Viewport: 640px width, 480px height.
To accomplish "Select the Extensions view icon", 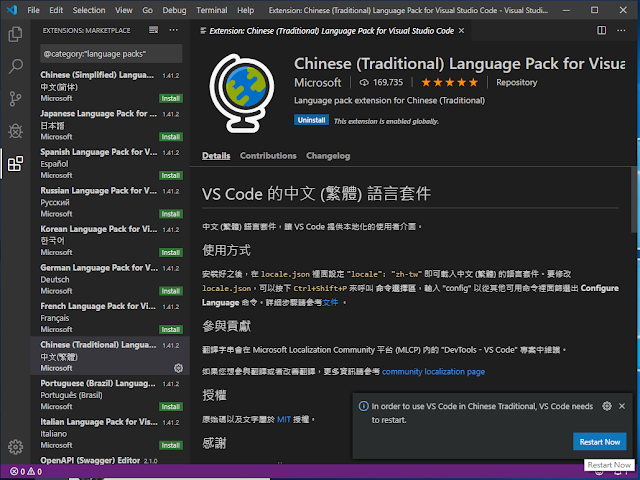I will click(x=16, y=164).
